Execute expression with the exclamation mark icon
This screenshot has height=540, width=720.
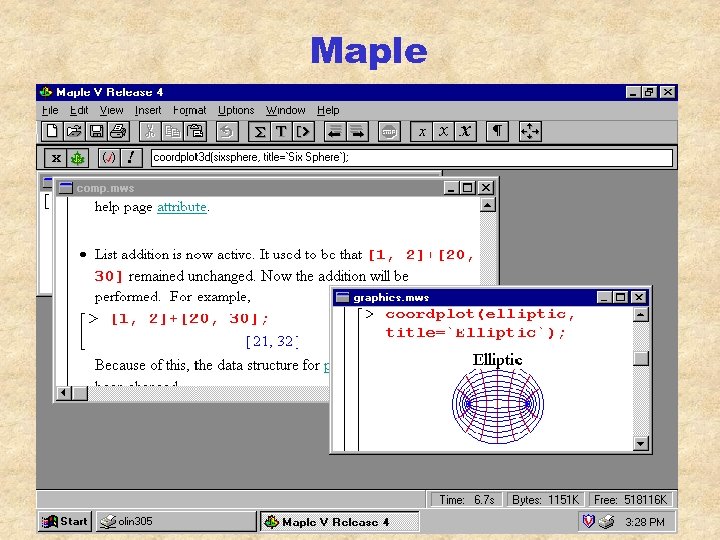click(131, 158)
